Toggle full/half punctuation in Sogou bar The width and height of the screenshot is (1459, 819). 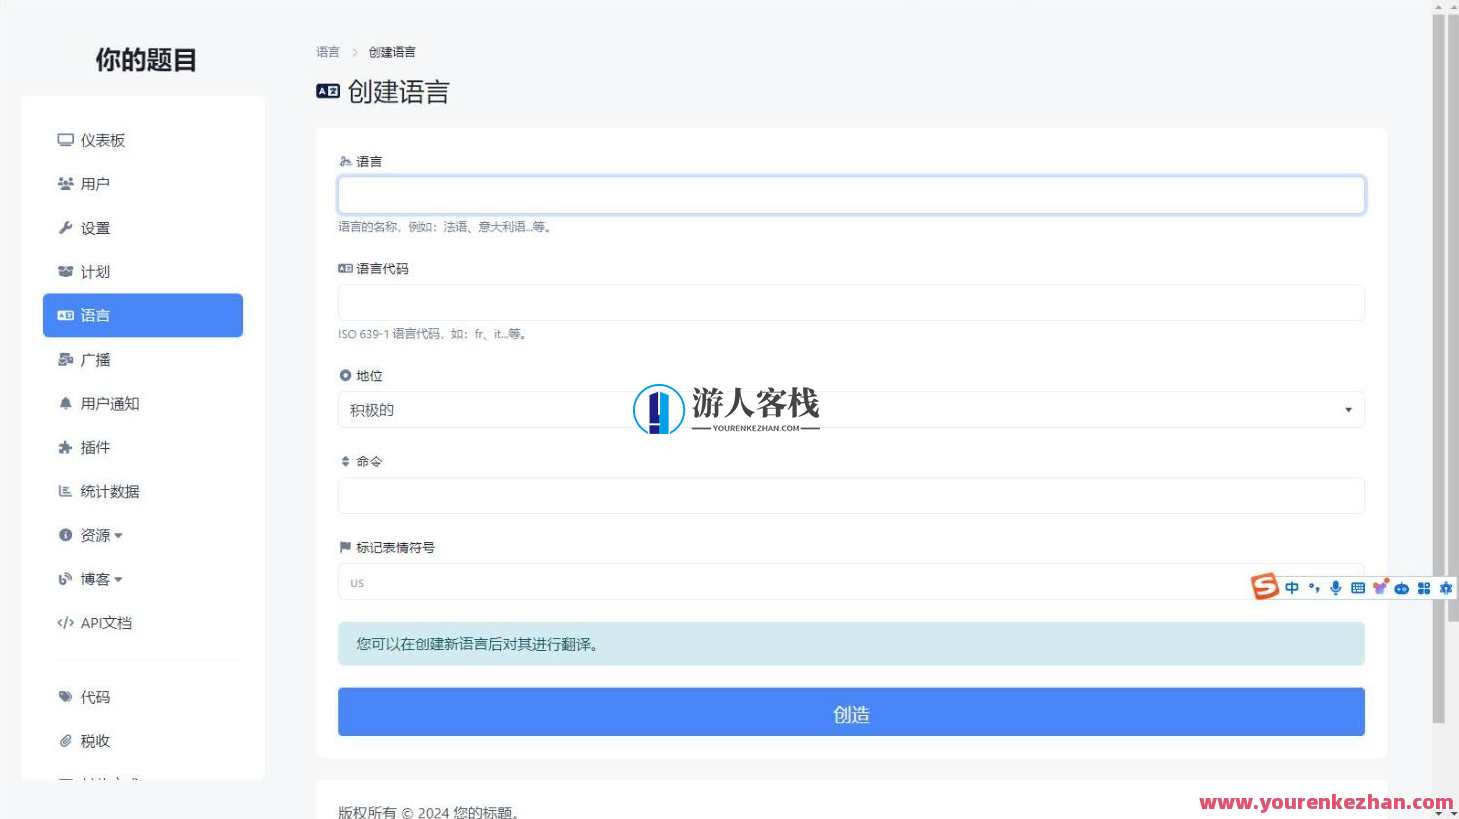[1314, 588]
